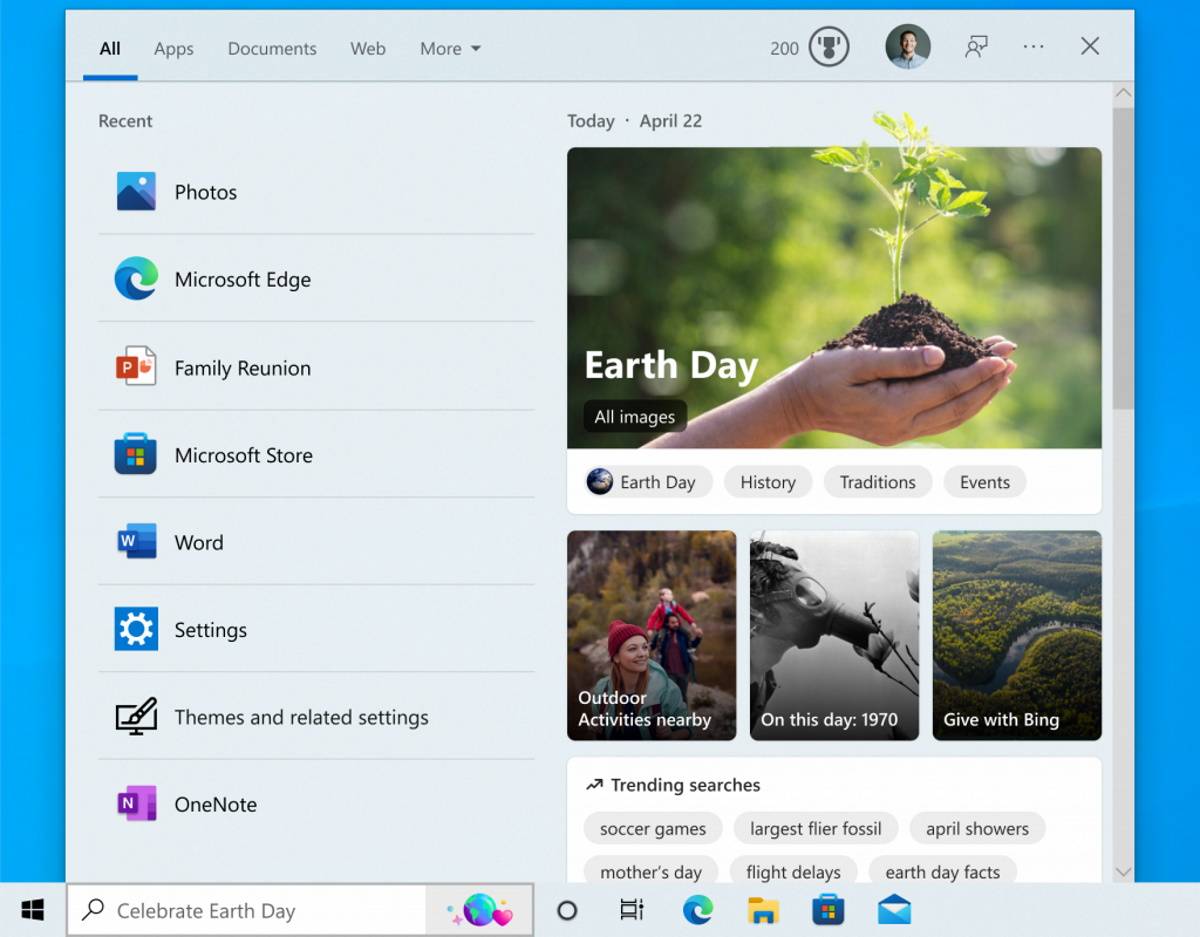Click the All images button on Earth Day

[x=634, y=416]
